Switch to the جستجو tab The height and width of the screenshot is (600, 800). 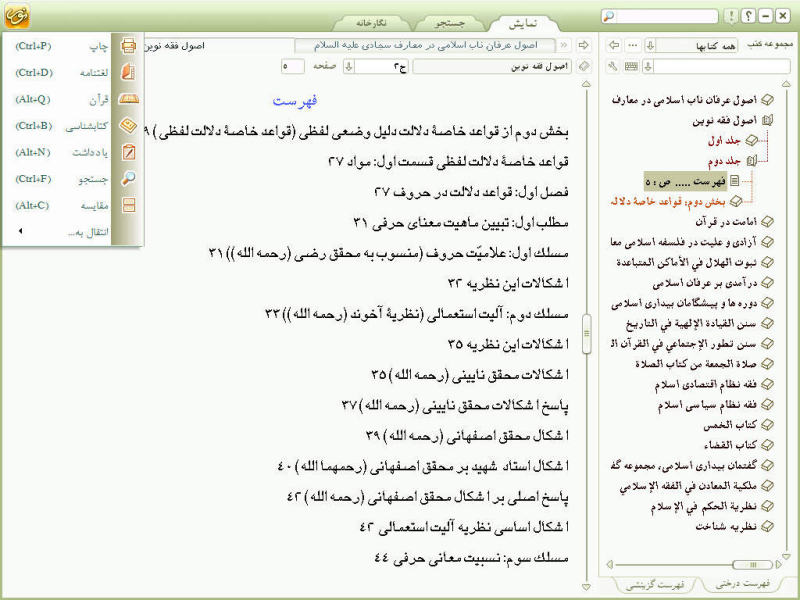449,23
